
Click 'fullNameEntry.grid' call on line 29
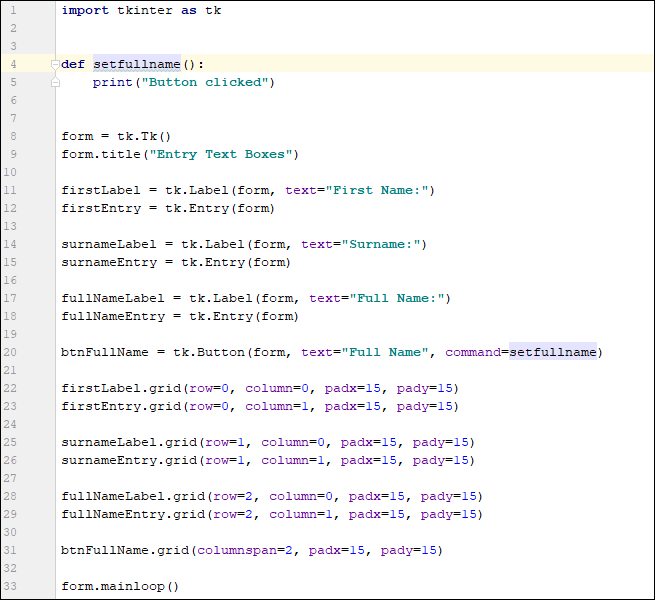click(x=133, y=514)
